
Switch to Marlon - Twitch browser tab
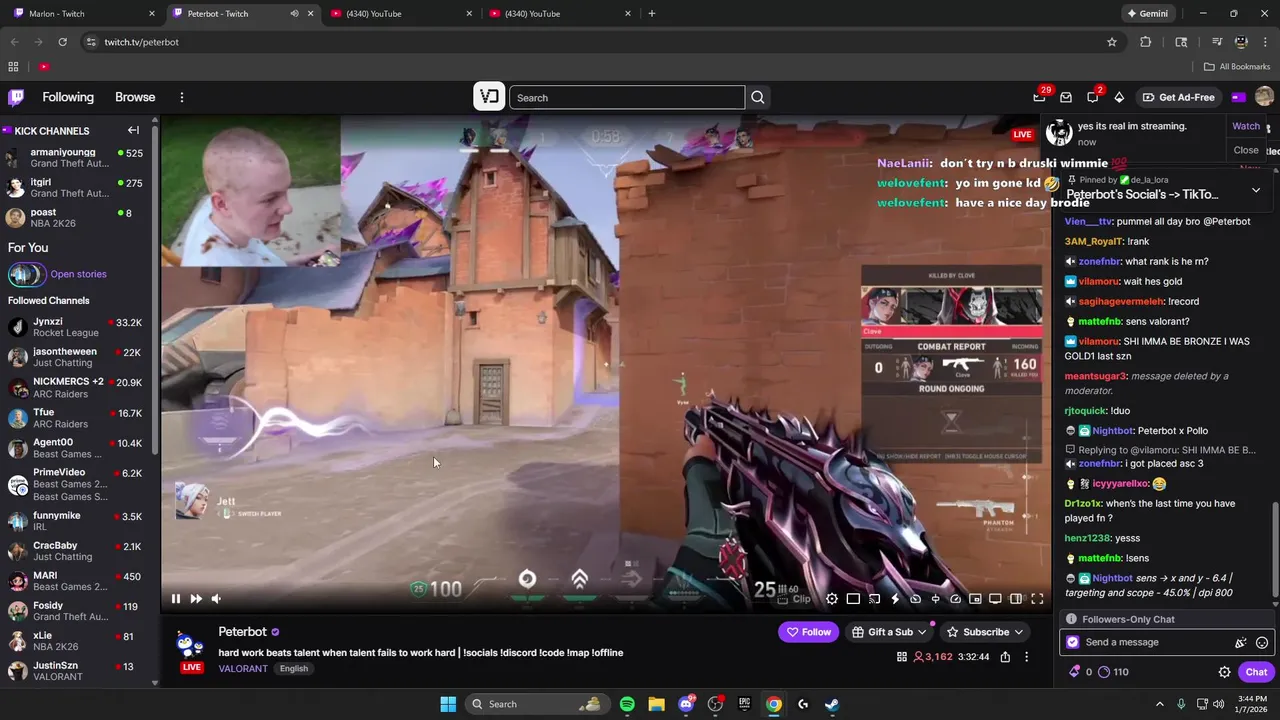click(x=82, y=13)
